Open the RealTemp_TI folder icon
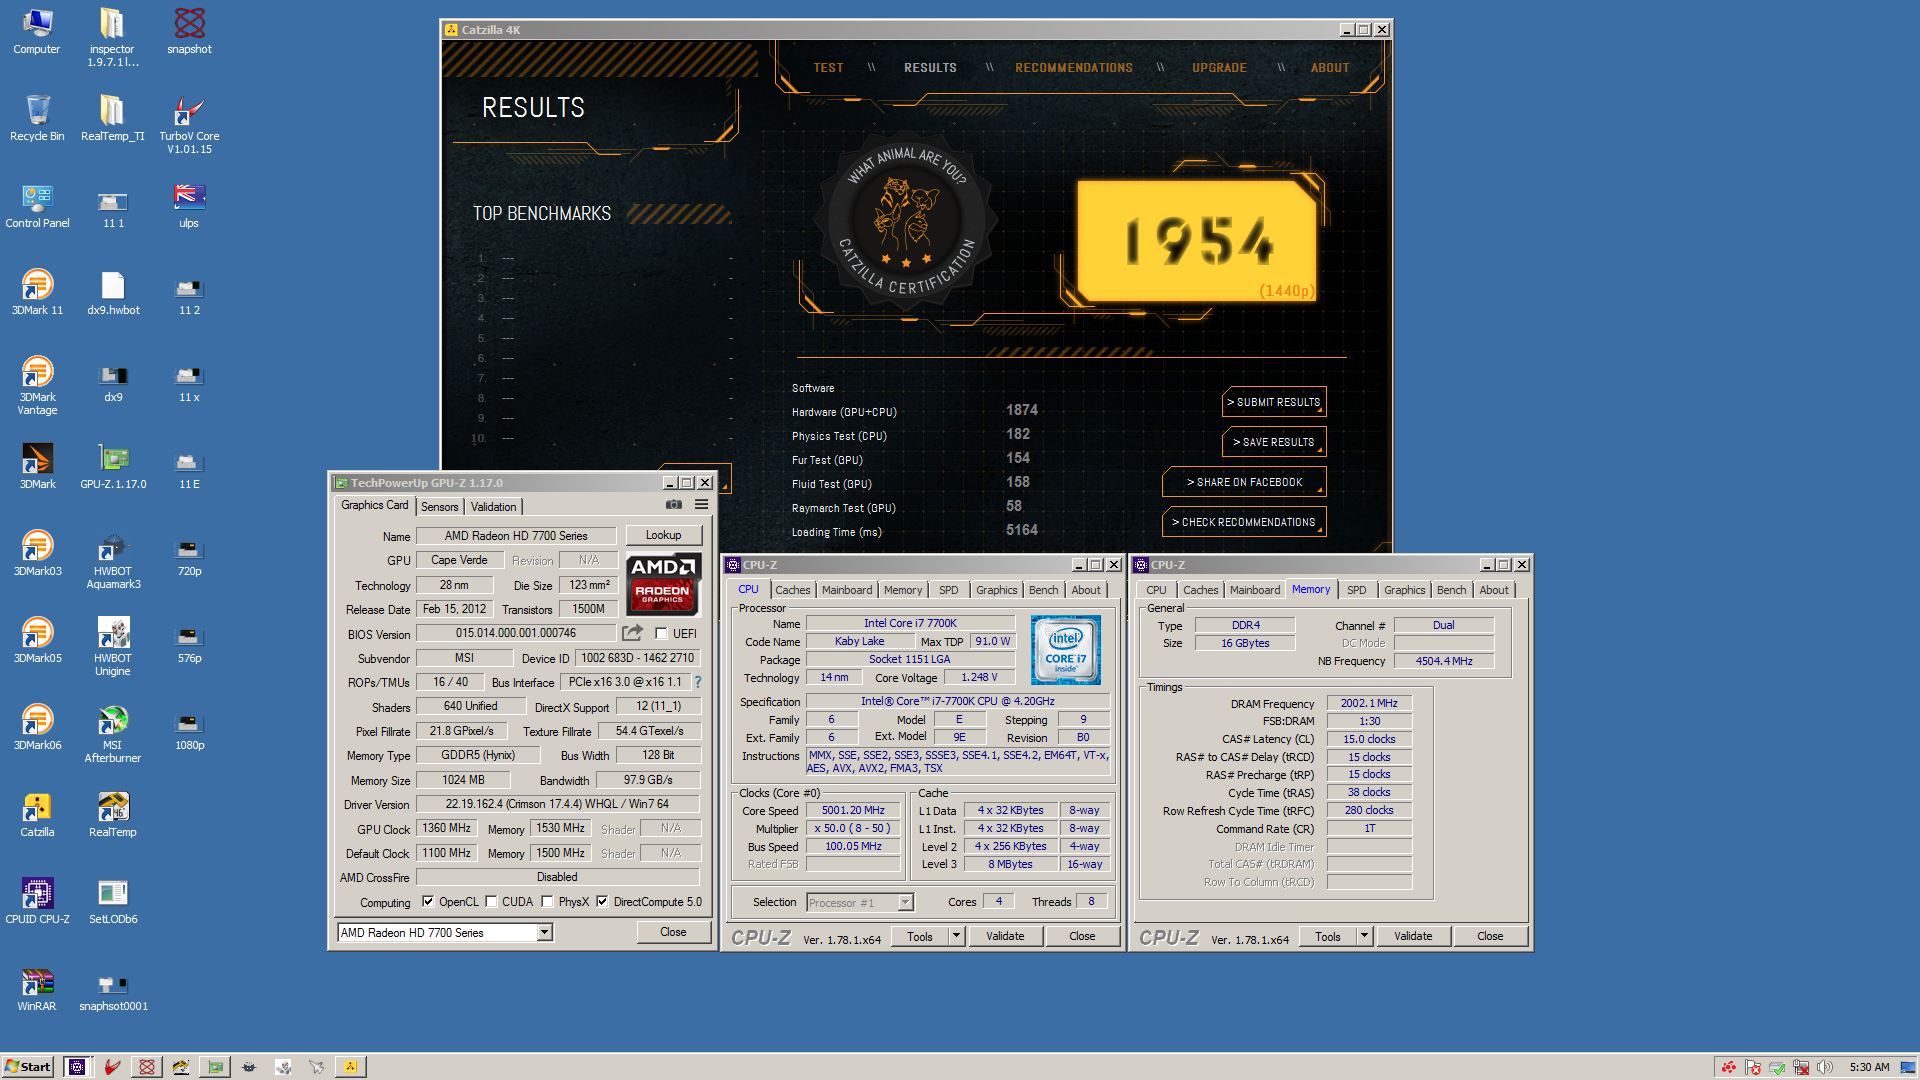 click(x=113, y=117)
